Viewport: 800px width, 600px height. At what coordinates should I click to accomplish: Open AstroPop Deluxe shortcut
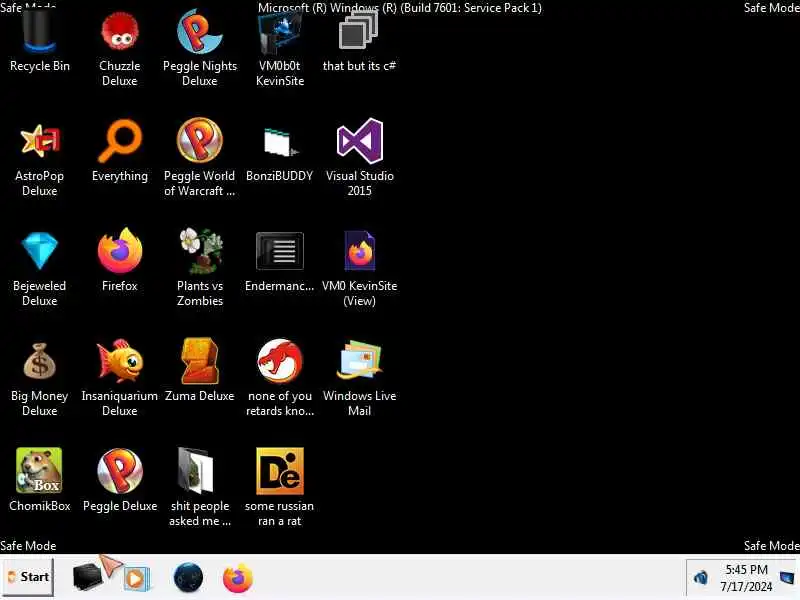[x=40, y=141]
